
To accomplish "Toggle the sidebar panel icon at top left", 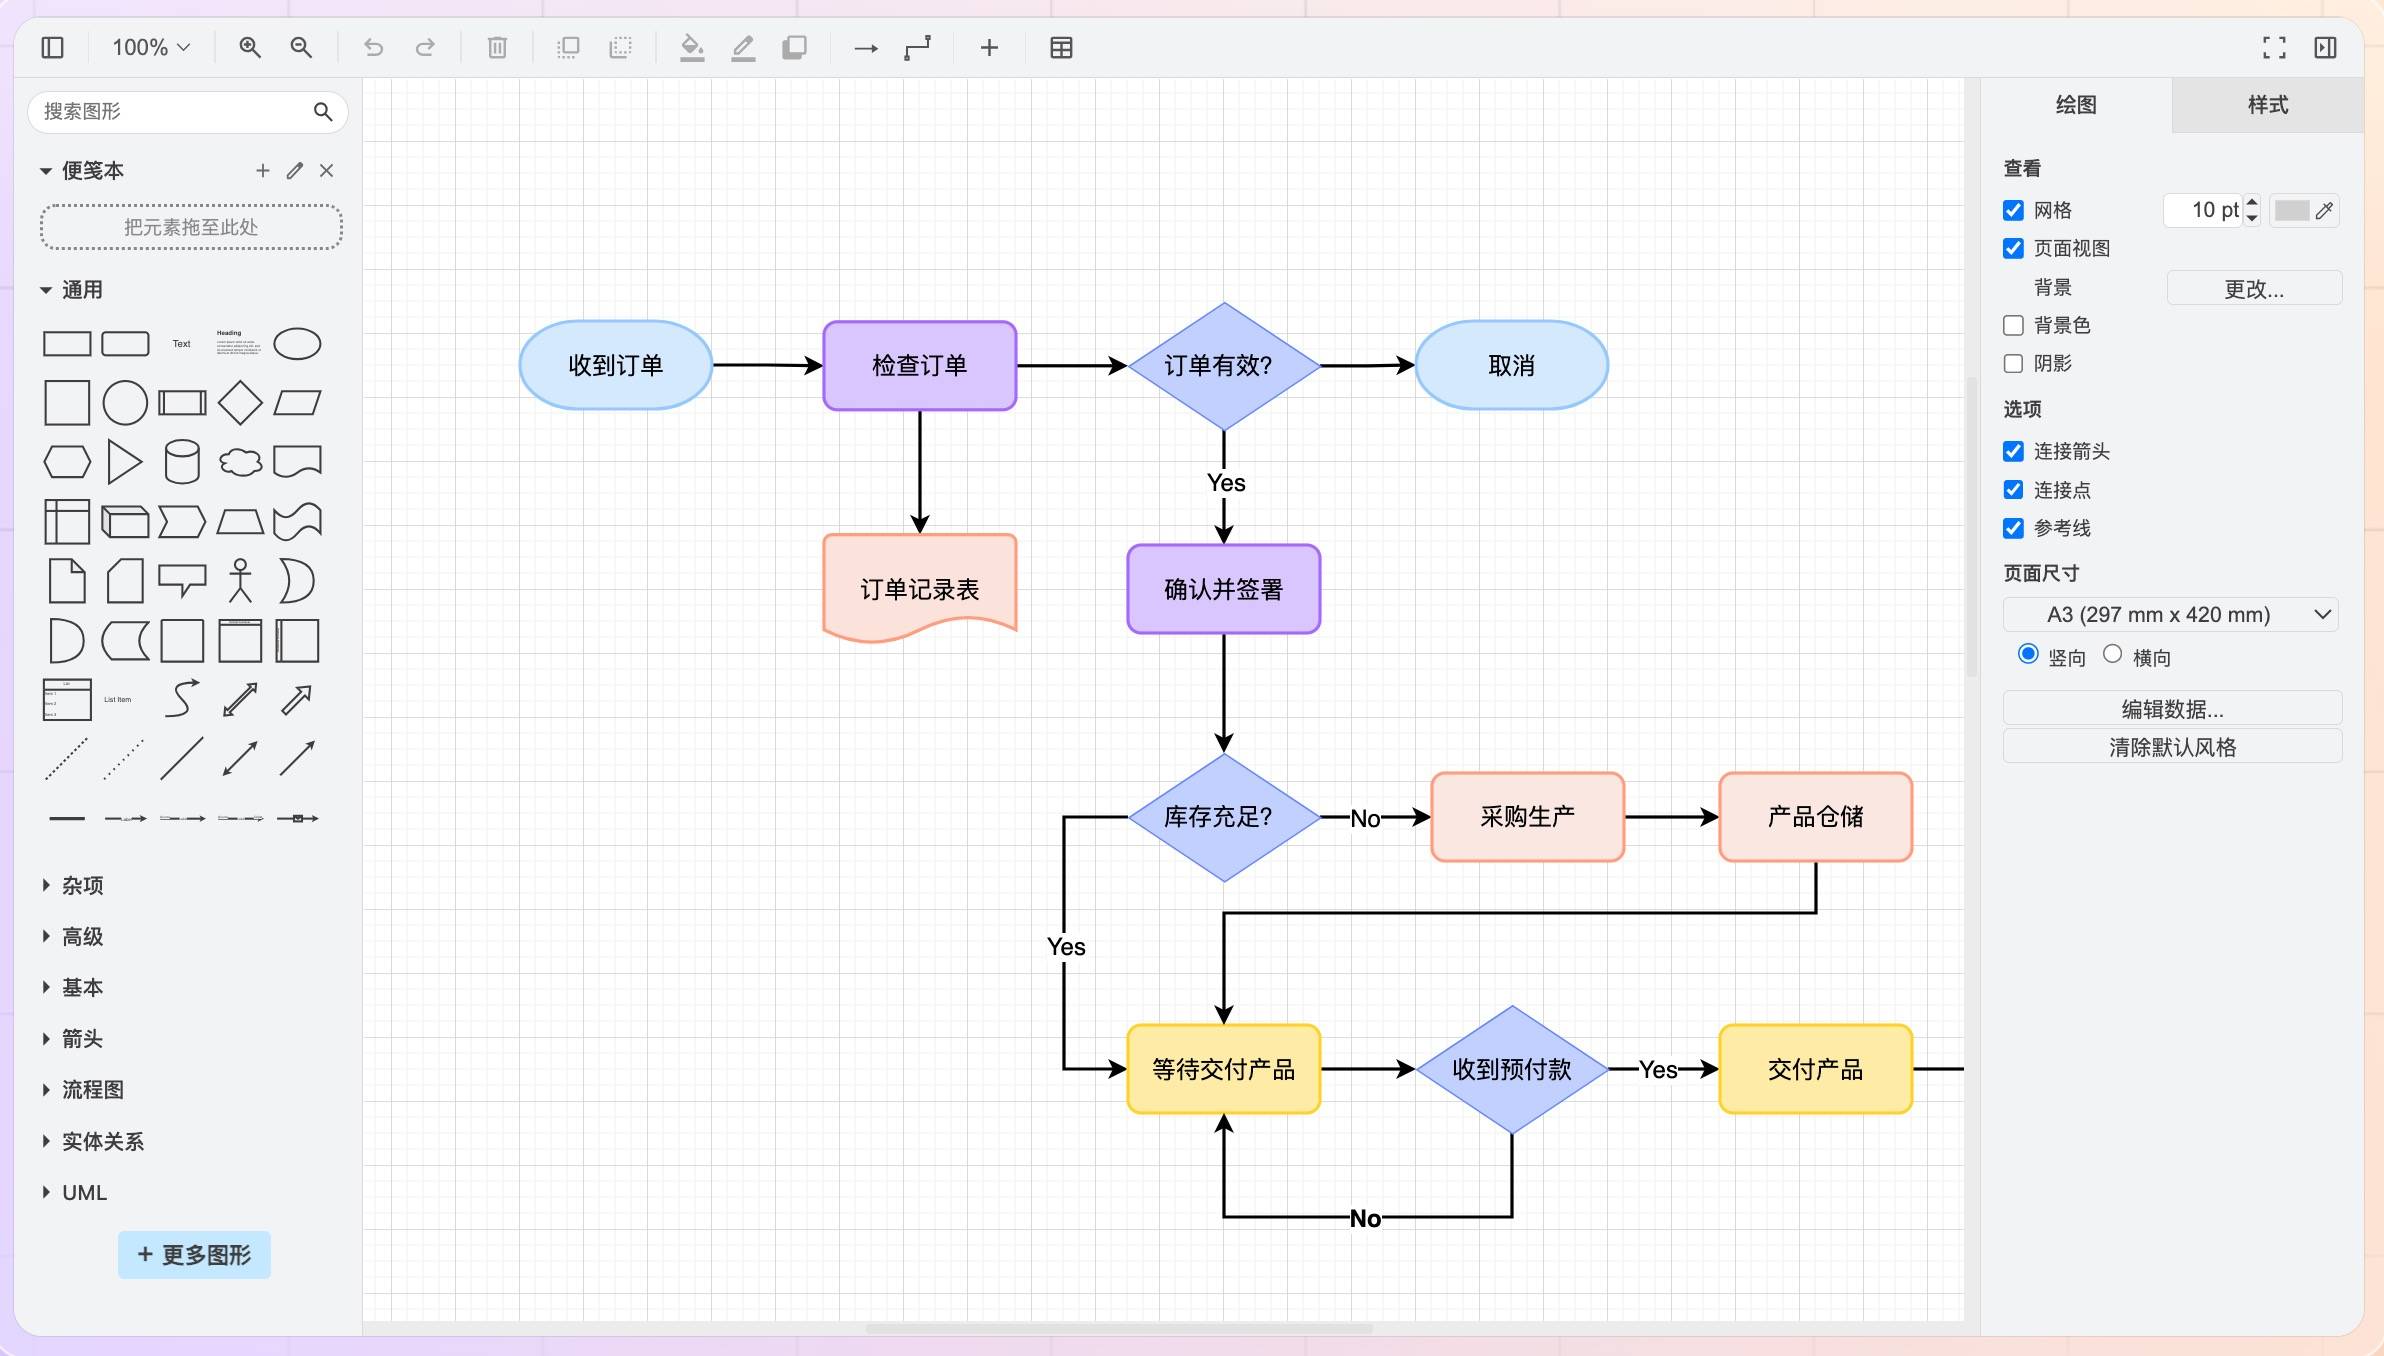I will pyautogui.click(x=53, y=47).
